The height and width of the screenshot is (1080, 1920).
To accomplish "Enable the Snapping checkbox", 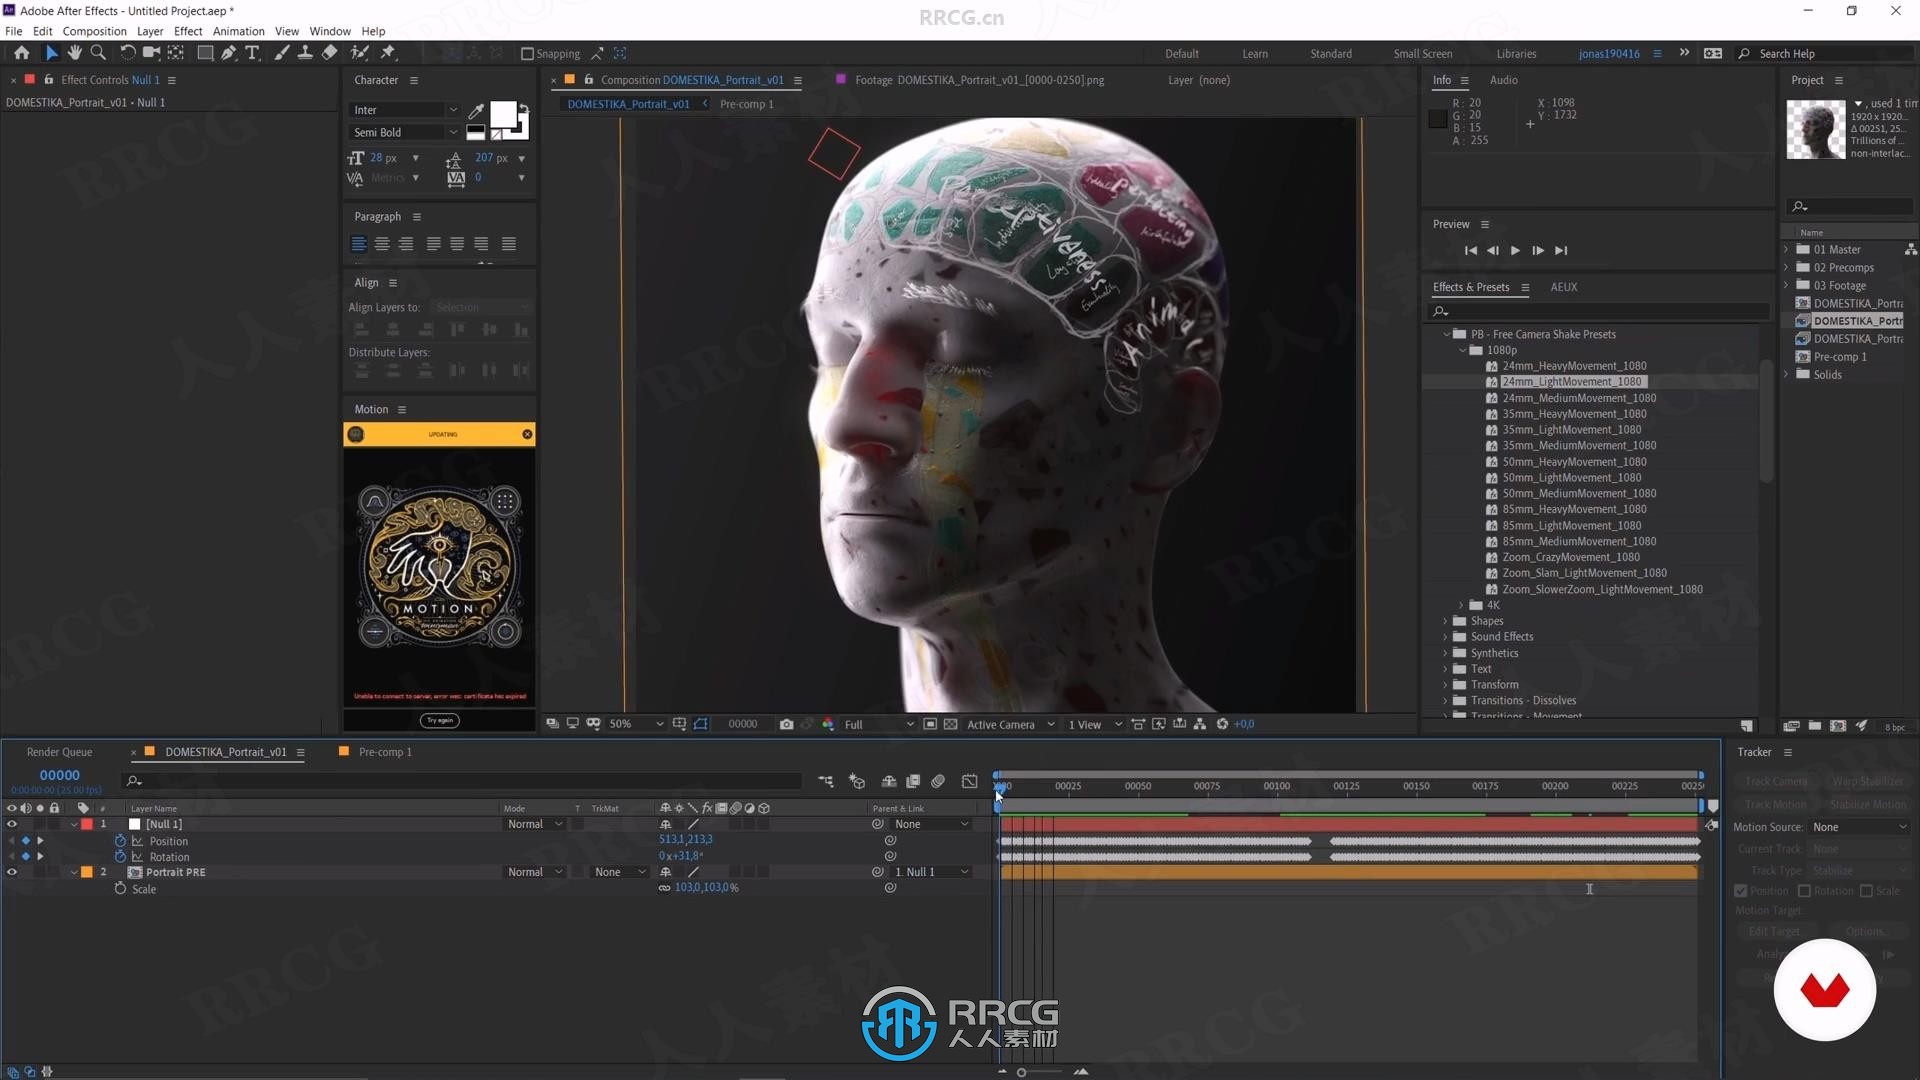I will point(527,54).
